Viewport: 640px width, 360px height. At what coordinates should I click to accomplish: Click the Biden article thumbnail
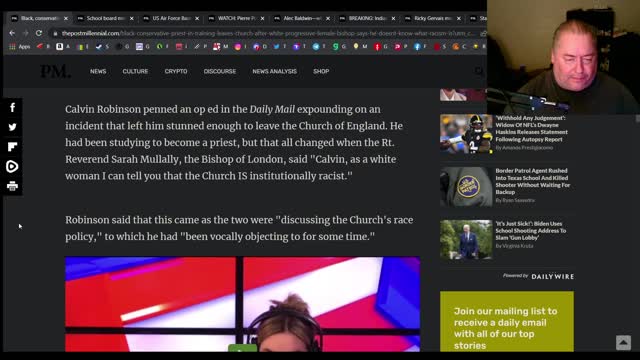[x=466, y=240]
